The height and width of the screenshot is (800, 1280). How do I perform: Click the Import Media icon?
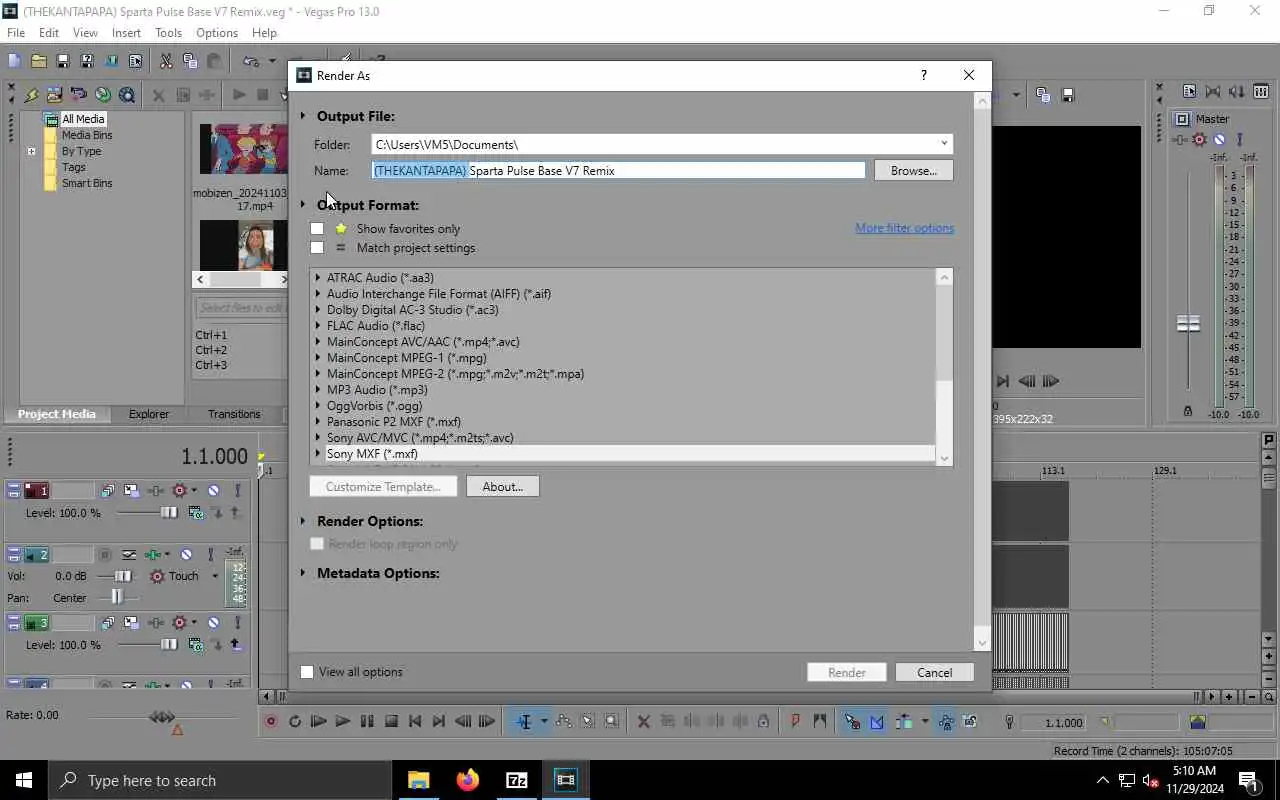(55, 95)
